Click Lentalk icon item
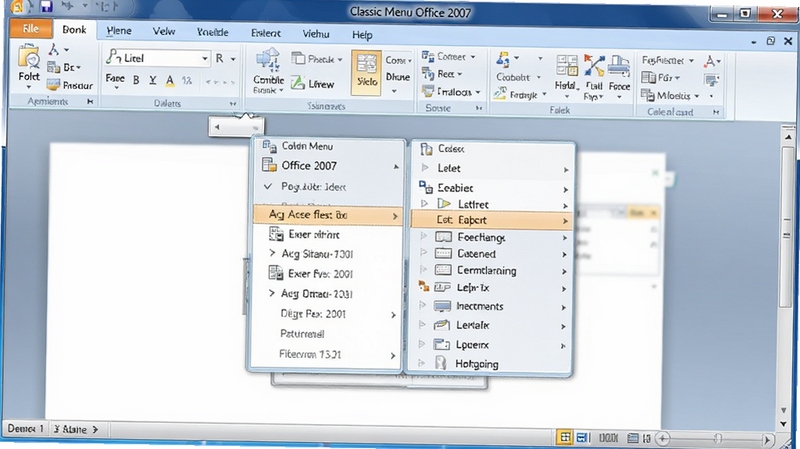 point(492,325)
